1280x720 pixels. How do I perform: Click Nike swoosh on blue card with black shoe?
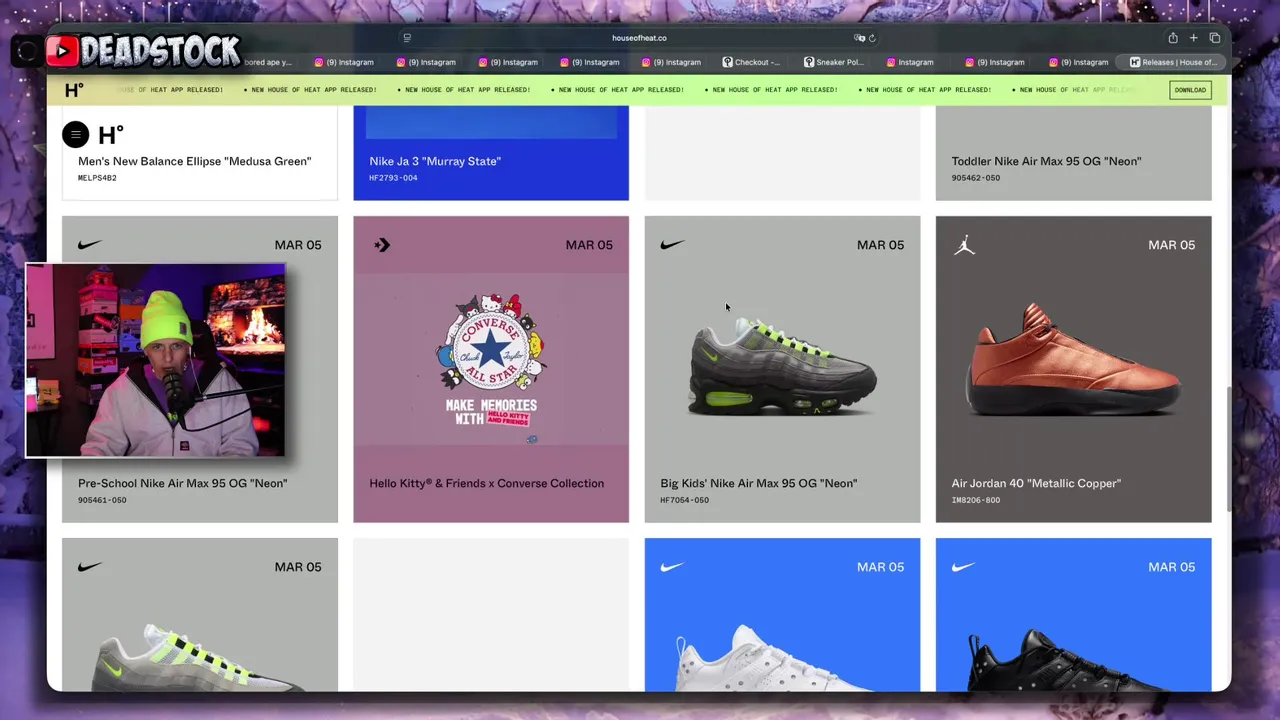tap(963, 567)
